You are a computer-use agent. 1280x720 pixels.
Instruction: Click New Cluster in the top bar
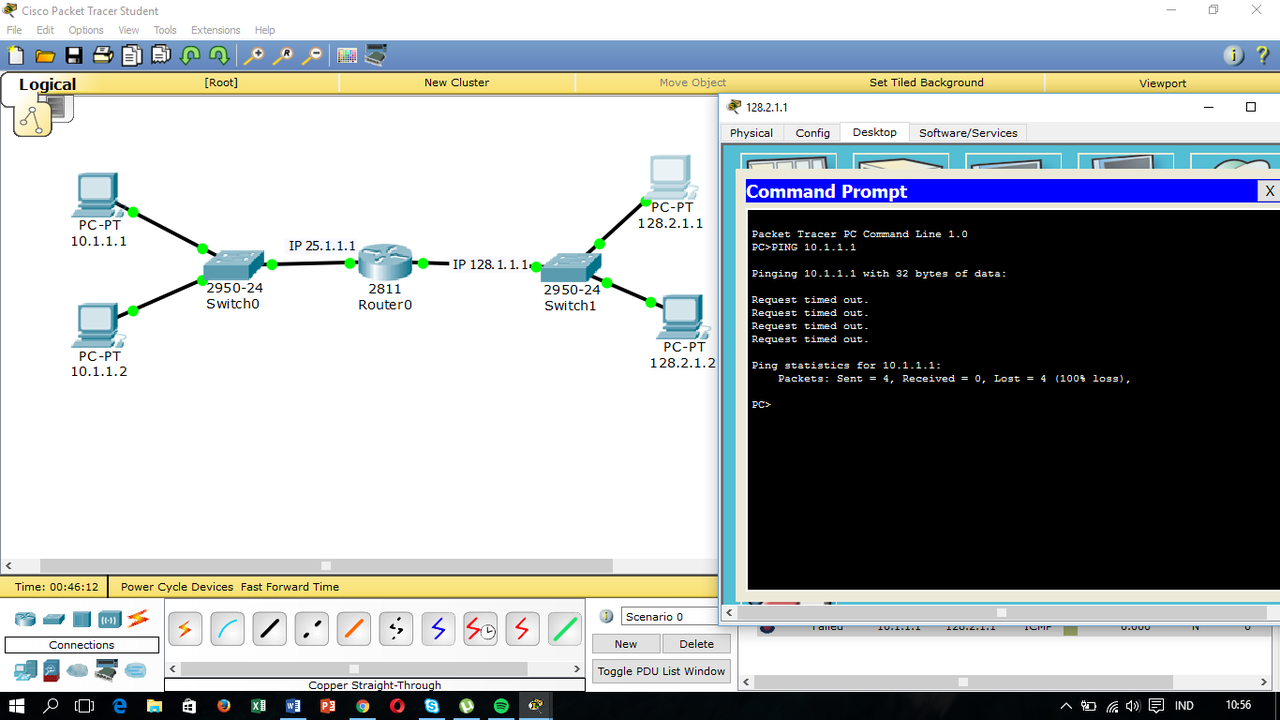(456, 83)
